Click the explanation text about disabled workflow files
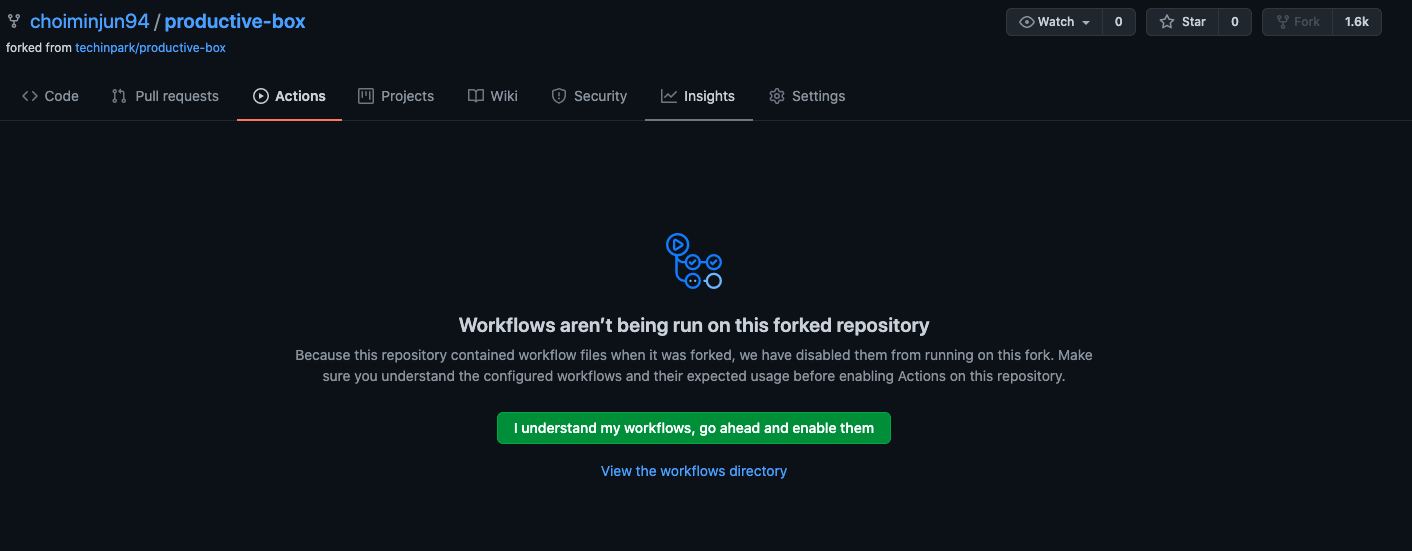Viewport: 1412px width, 551px height. point(694,366)
